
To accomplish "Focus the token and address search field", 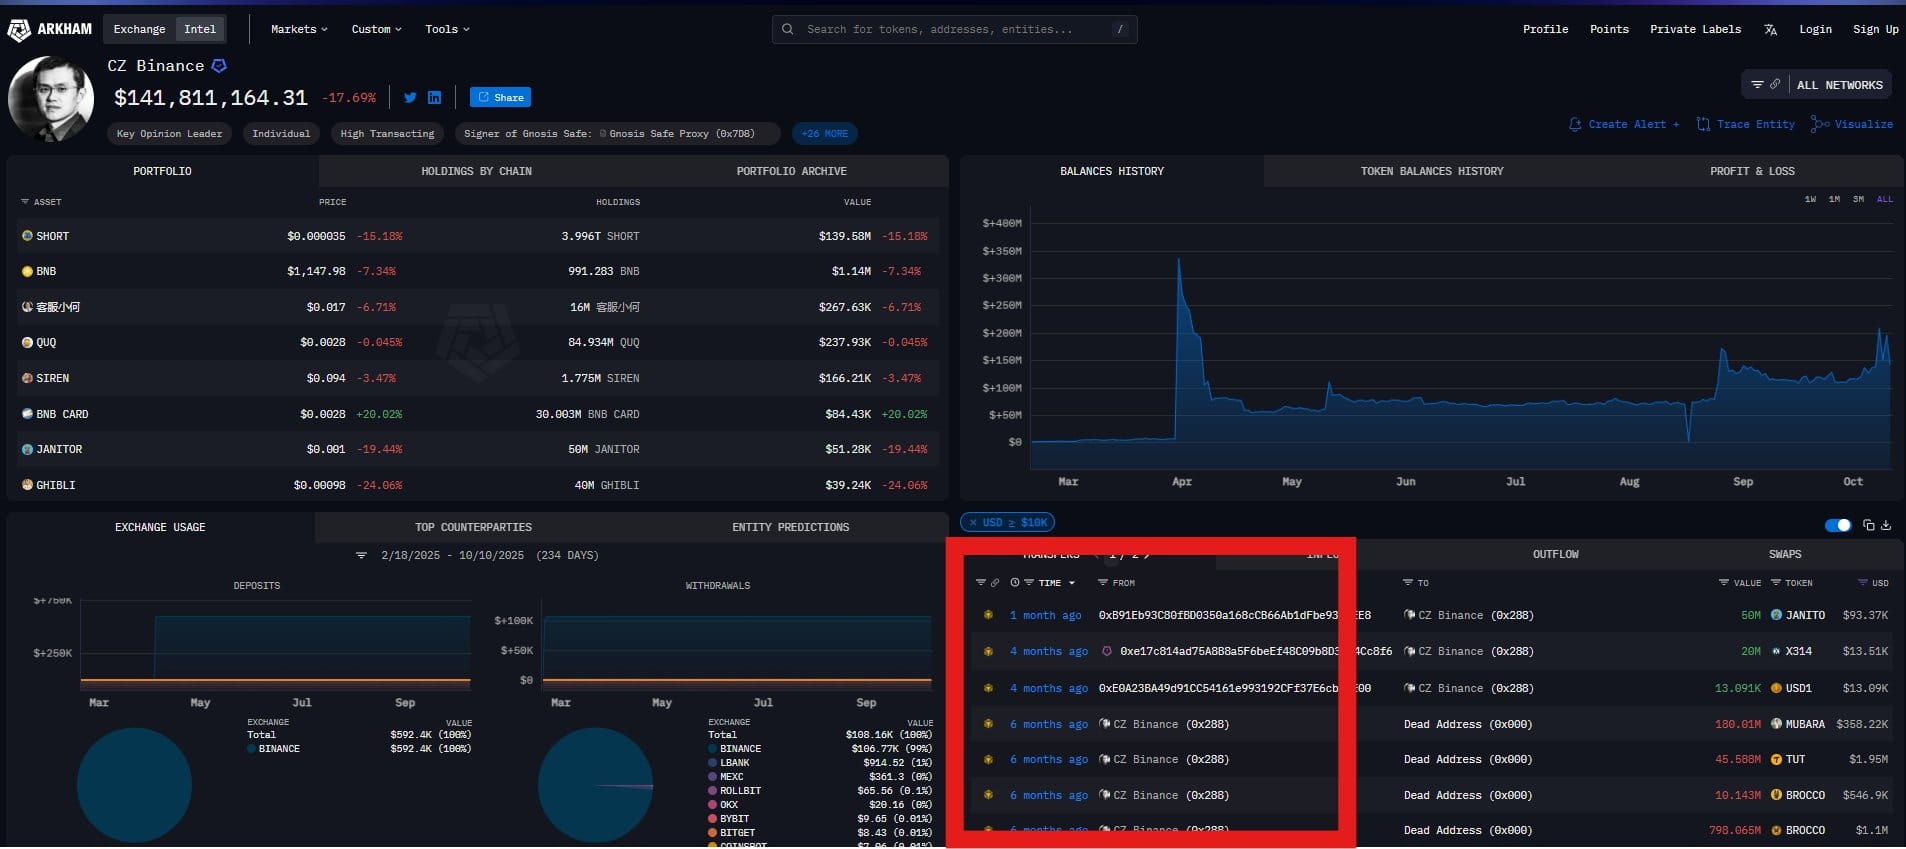I will [954, 30].
